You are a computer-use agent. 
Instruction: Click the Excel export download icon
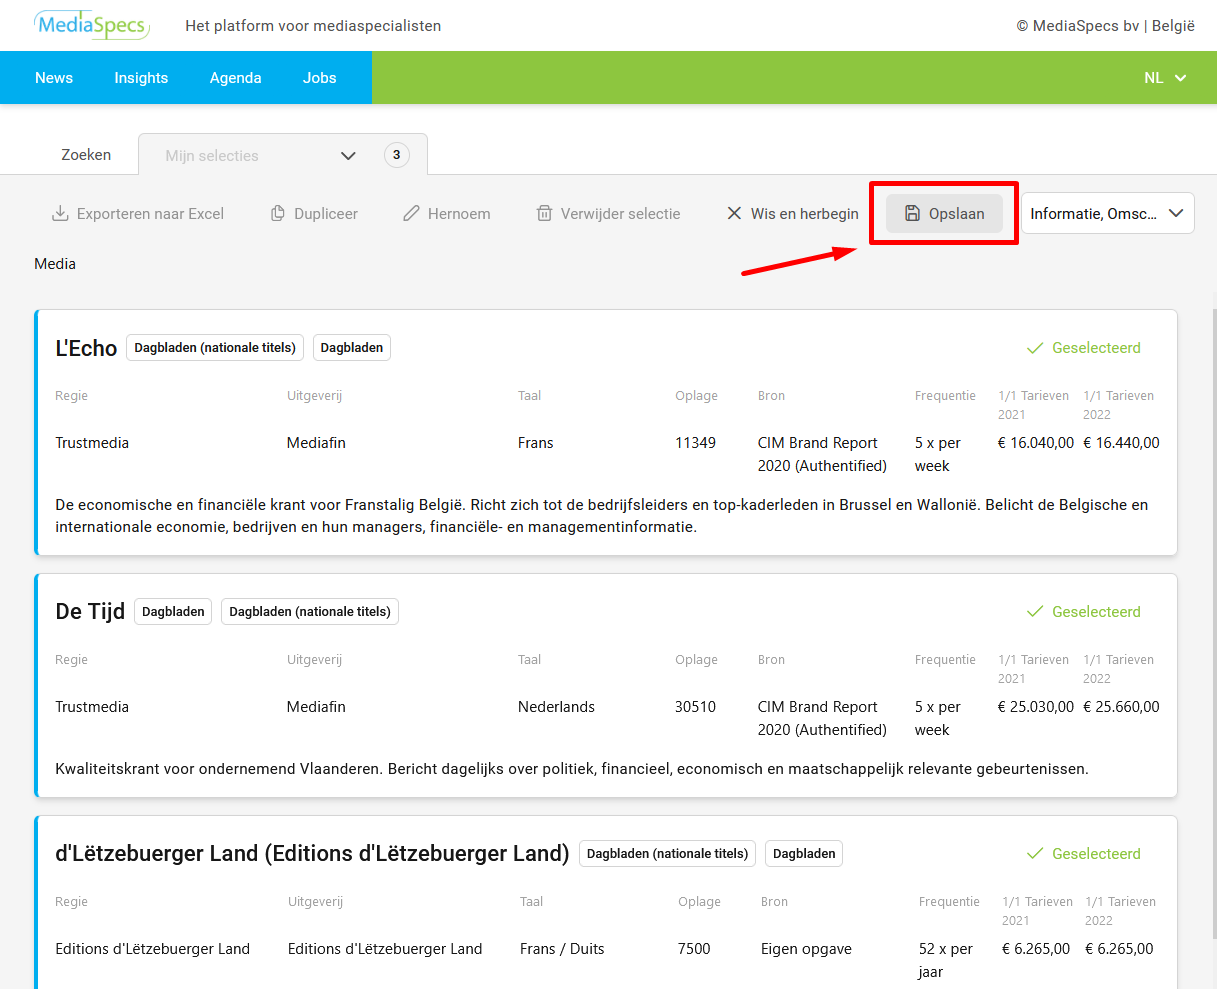pyautogui.click(x=60, y=214)
